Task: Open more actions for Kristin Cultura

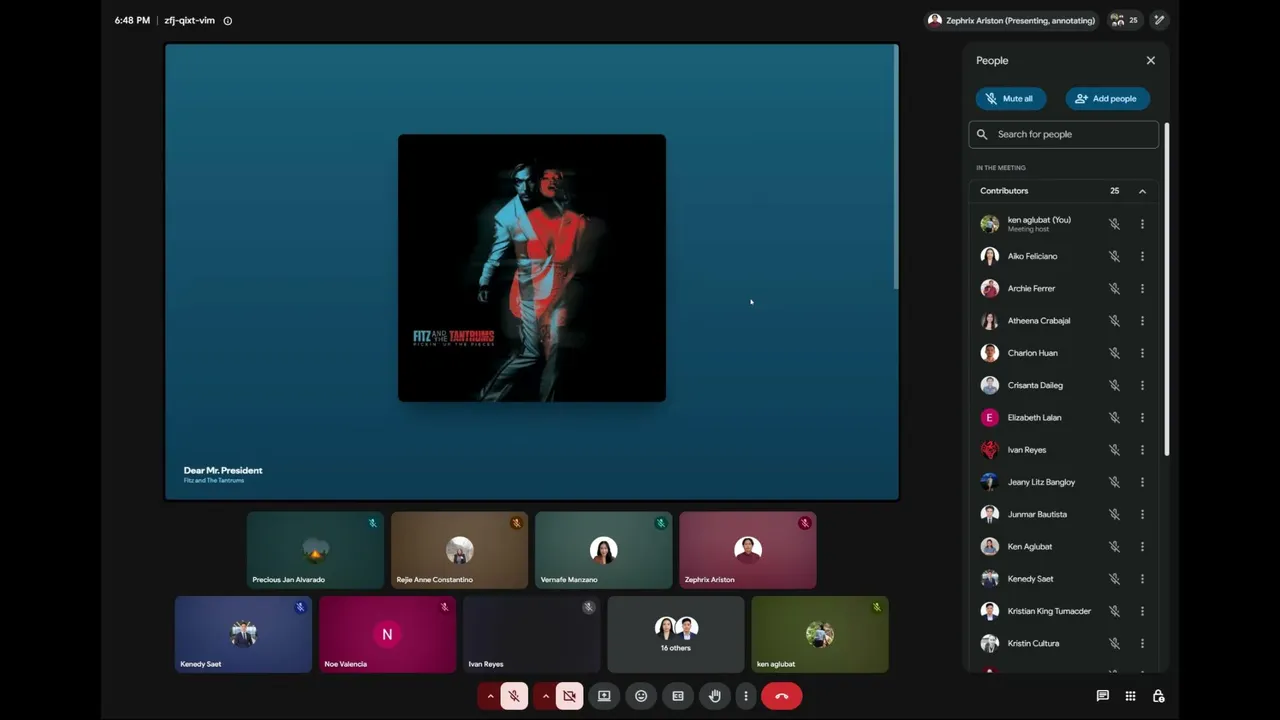Action: tap(1142, 643)
